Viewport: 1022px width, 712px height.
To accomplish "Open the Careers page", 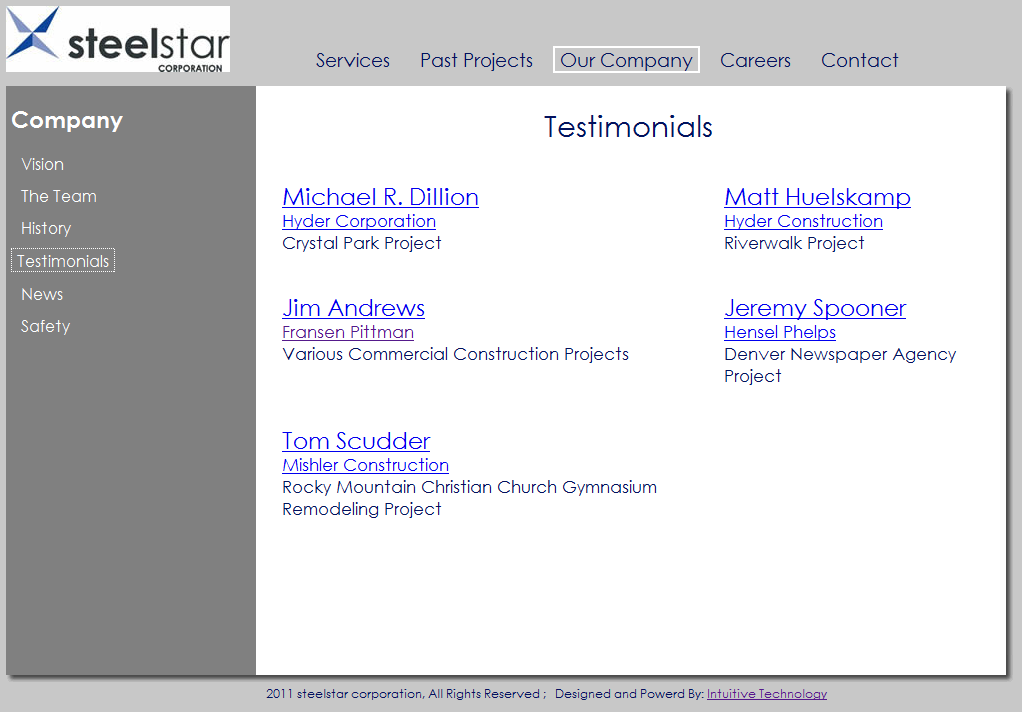I will coord(755,60).
